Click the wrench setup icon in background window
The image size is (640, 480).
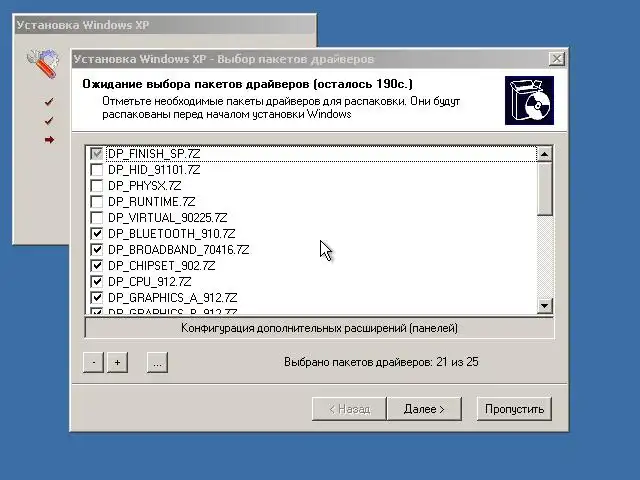[x=42, y=63]
